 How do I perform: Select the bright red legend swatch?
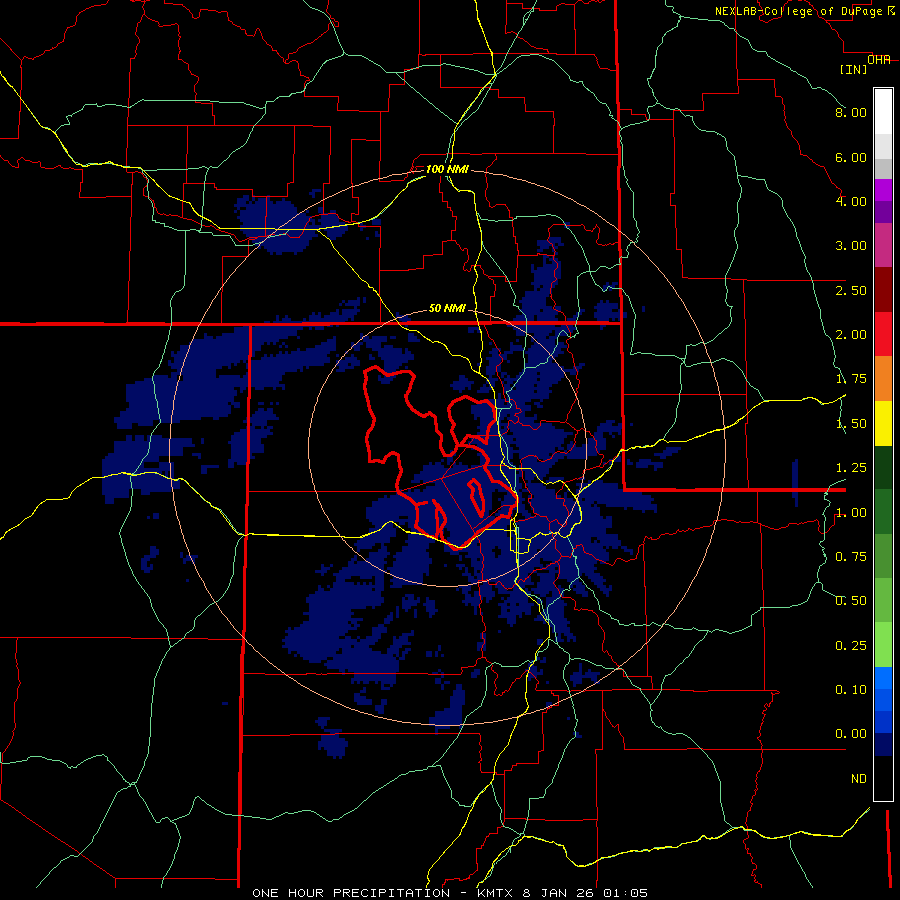(883, 334)
